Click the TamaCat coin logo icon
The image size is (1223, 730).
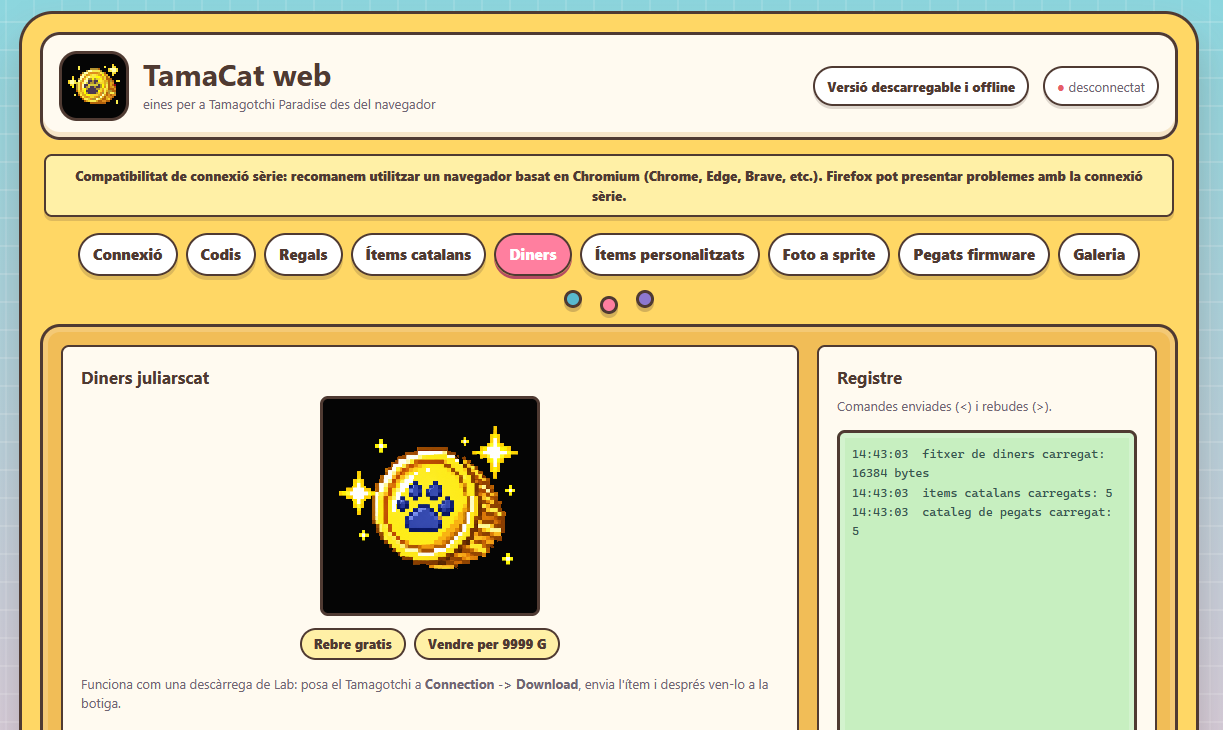click(x=94, y=86)
